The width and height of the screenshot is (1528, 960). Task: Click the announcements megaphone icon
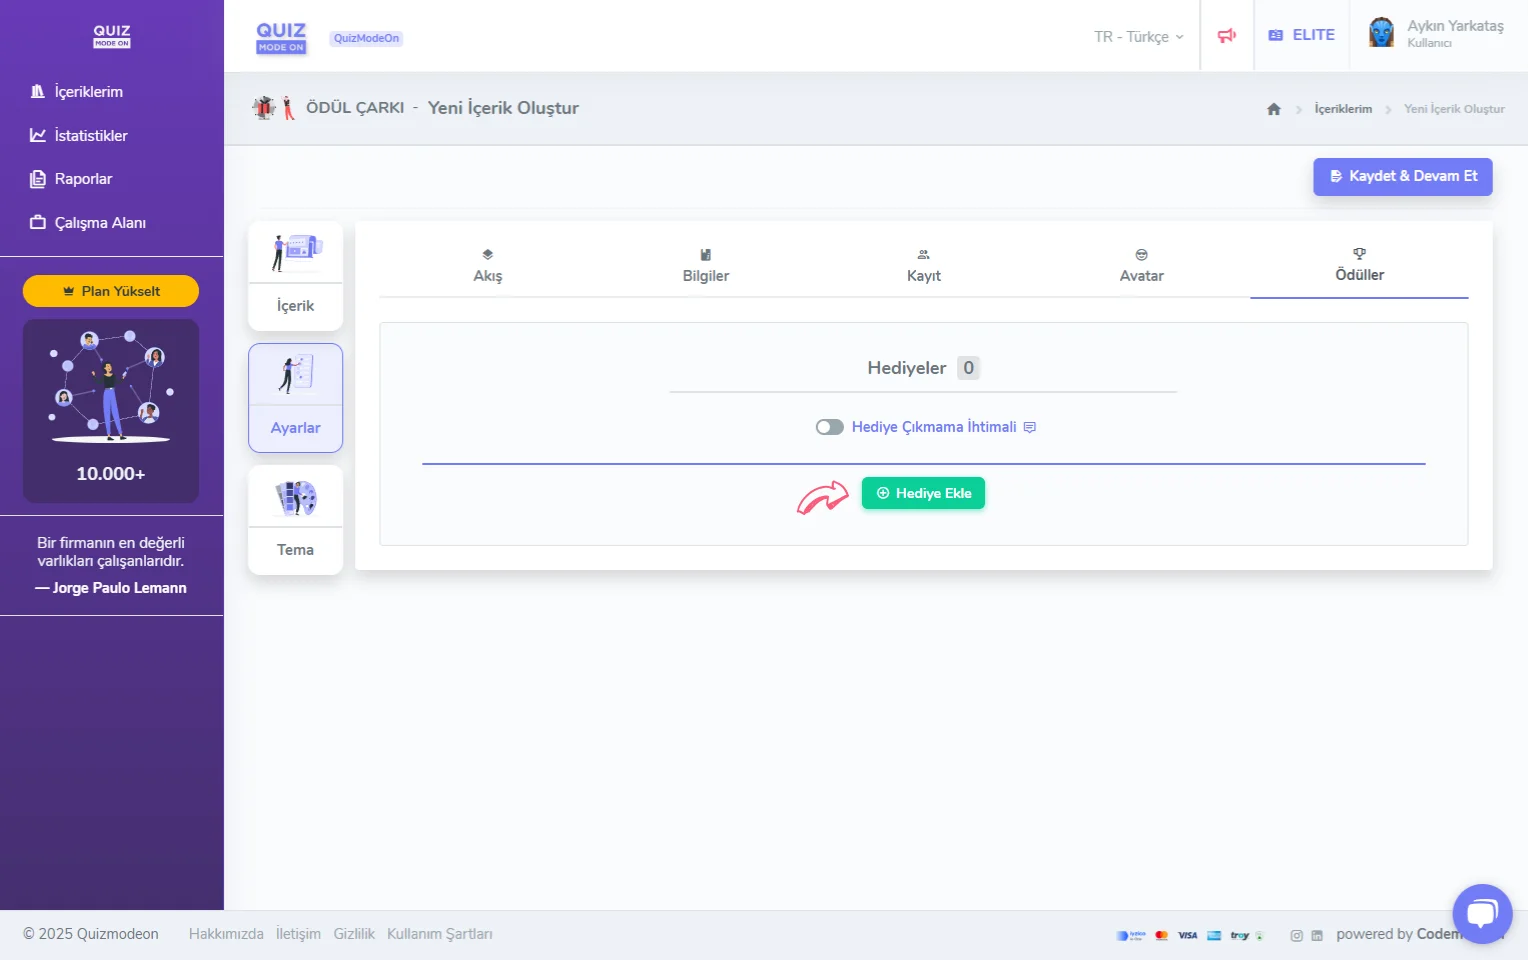click(1226, 36)
